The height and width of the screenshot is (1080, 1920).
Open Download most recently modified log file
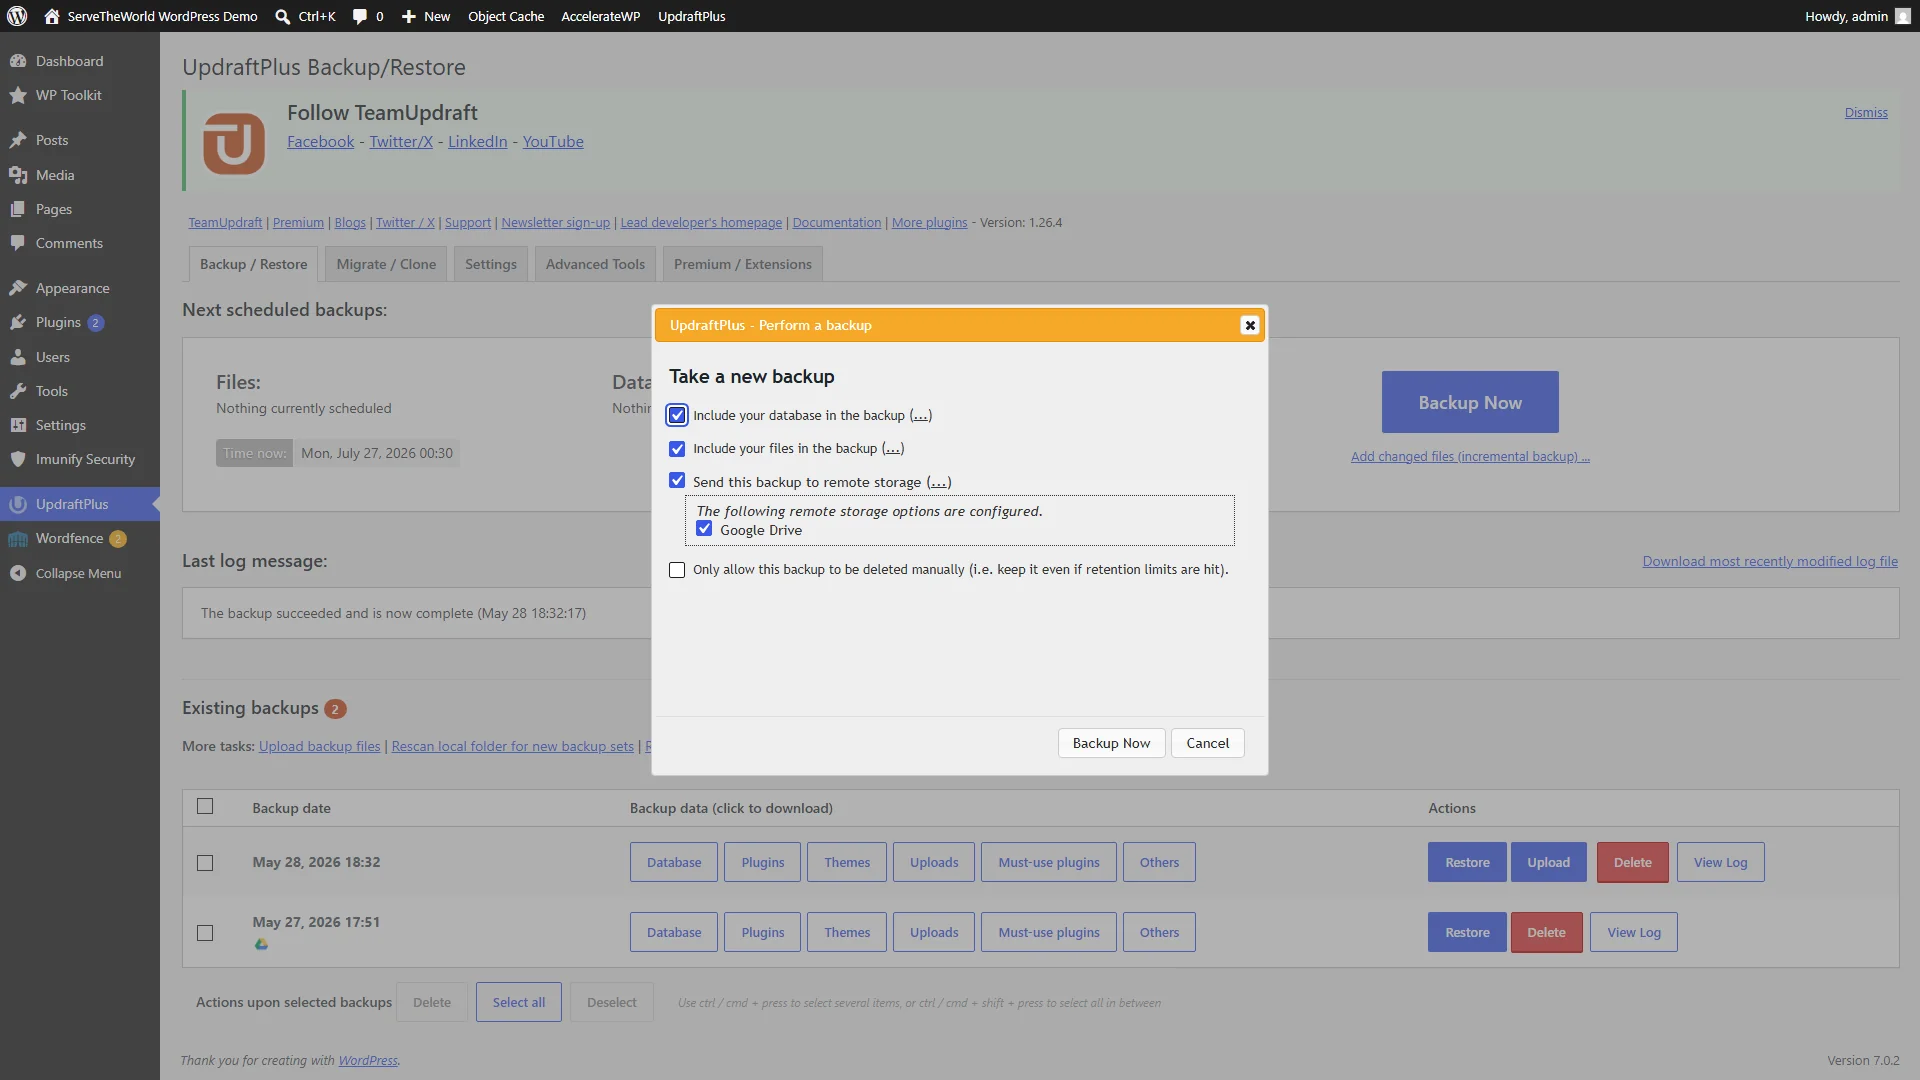point(1770,561)
